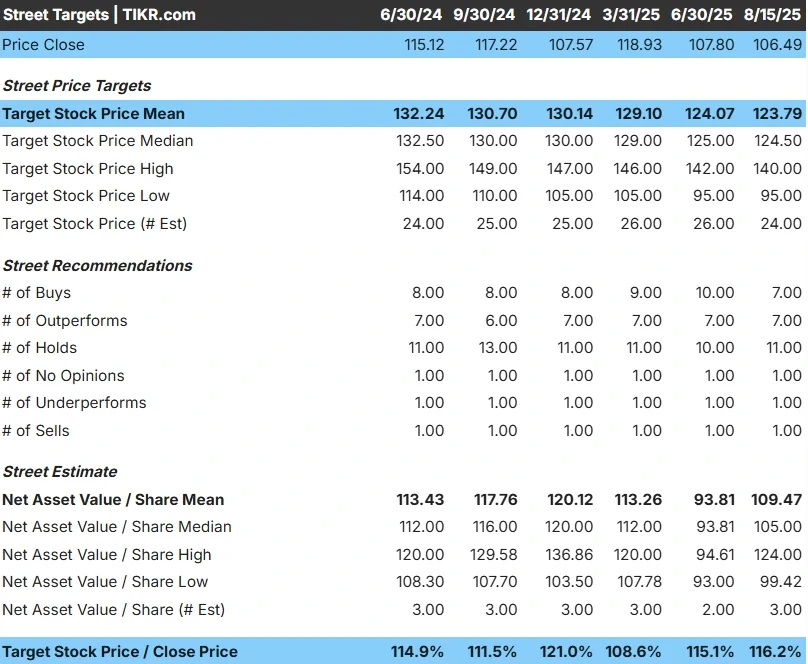Click 'Target Stock Price / Close Price' label

(x=120, y=652)
